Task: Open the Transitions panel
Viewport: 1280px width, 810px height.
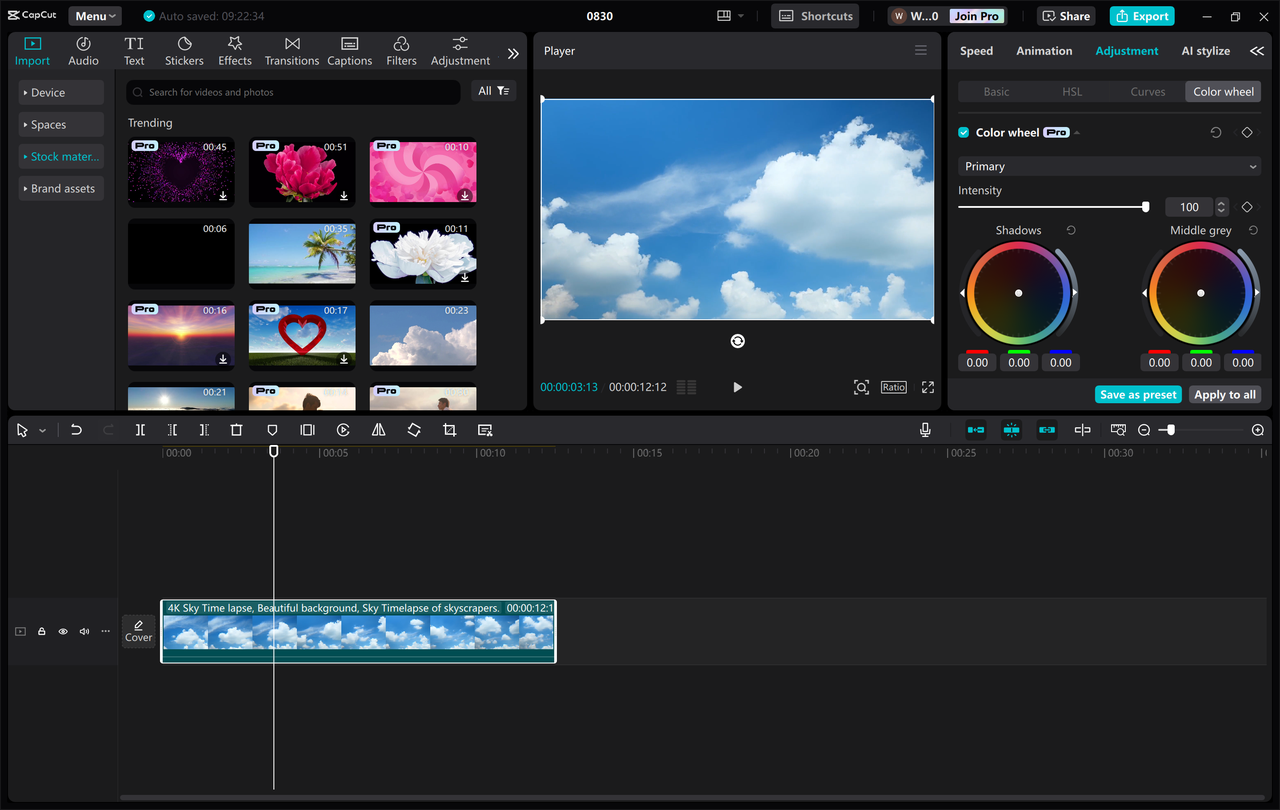Action: click(291, 50)
